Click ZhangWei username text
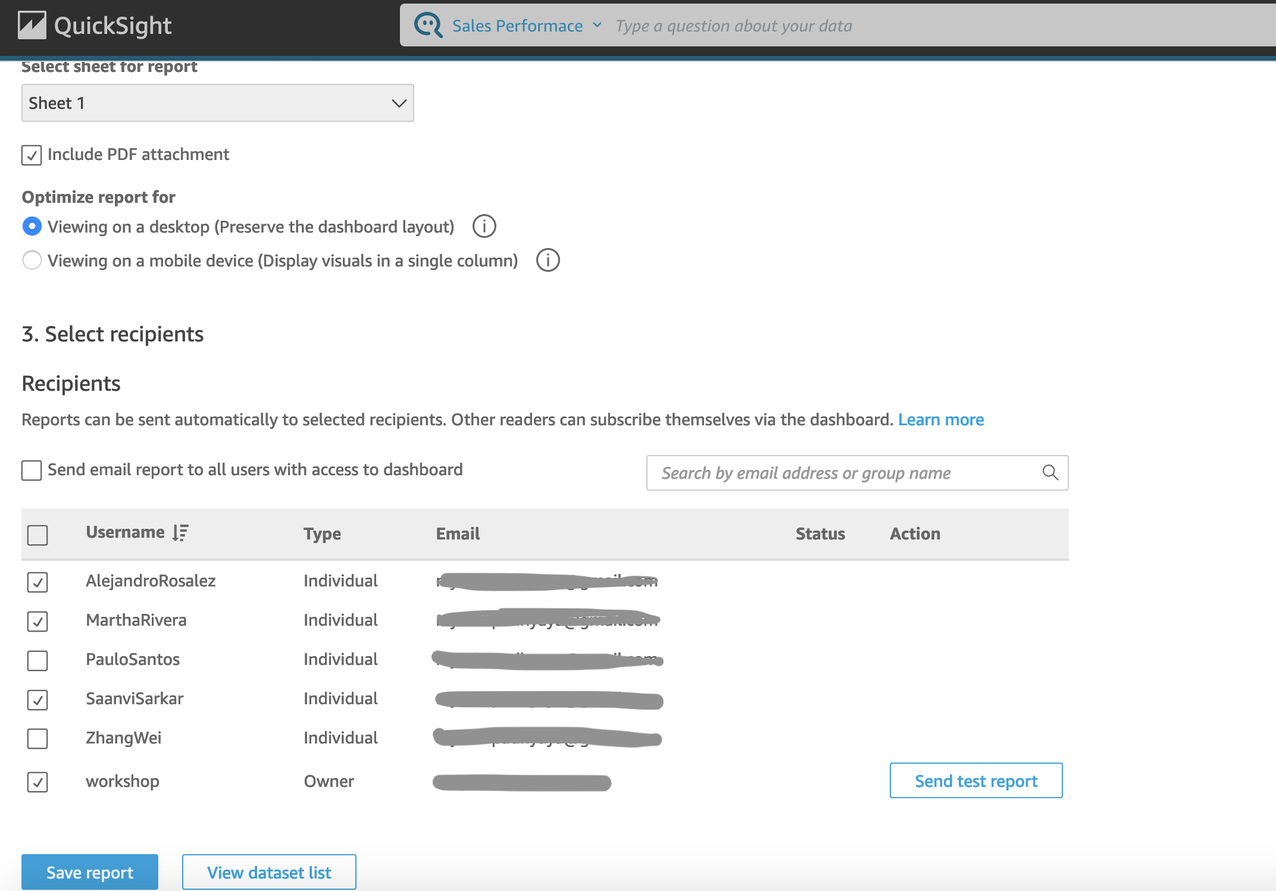The width and height of the screenshot is (1276, 891). (124, 737)
